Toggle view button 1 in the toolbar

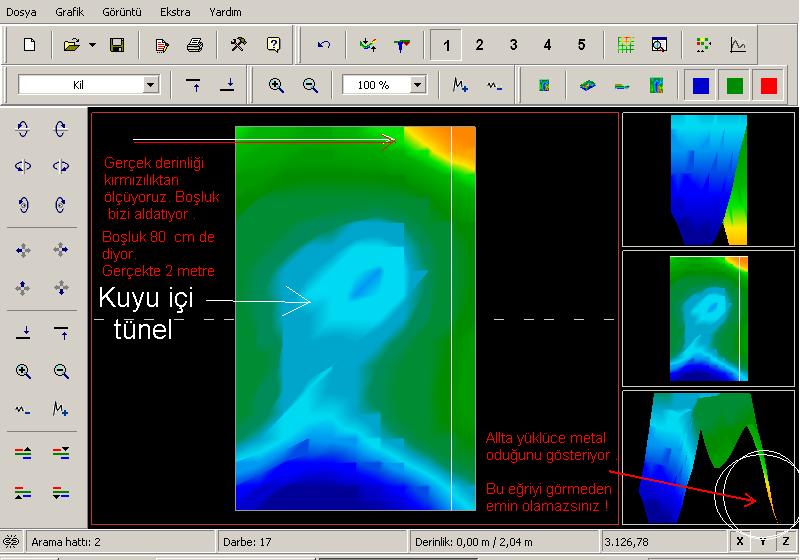[x=446, y=45]
